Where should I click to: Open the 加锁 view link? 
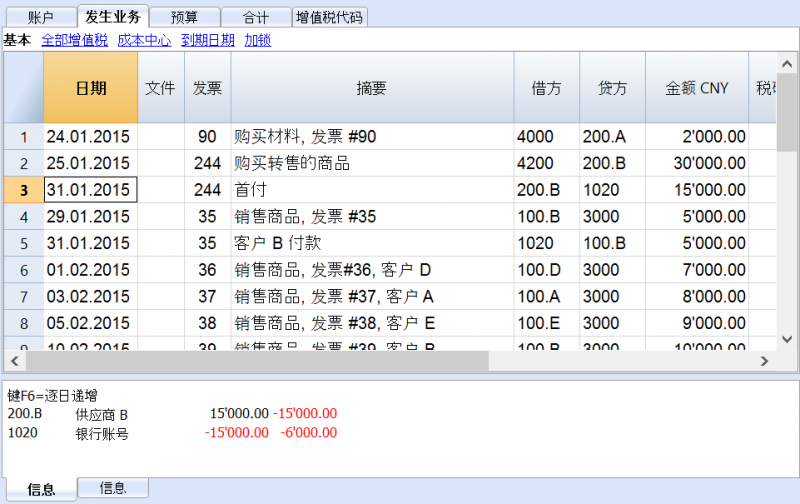(258, 40)
